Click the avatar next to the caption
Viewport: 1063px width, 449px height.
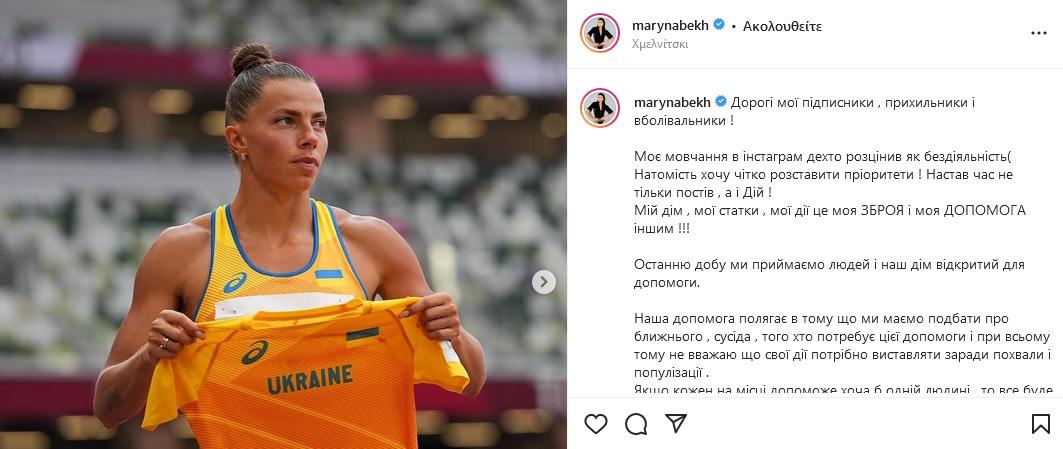pos(600,108)
